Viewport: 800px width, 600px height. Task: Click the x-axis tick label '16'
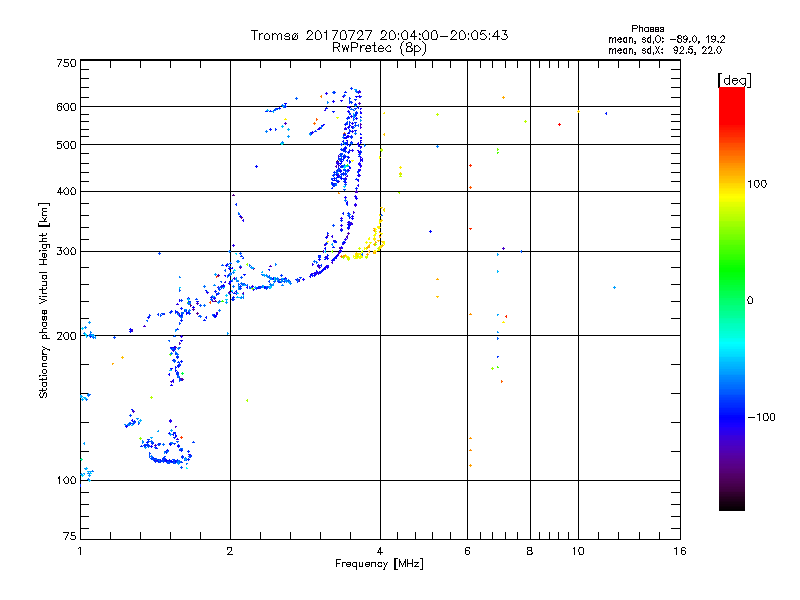680,551
